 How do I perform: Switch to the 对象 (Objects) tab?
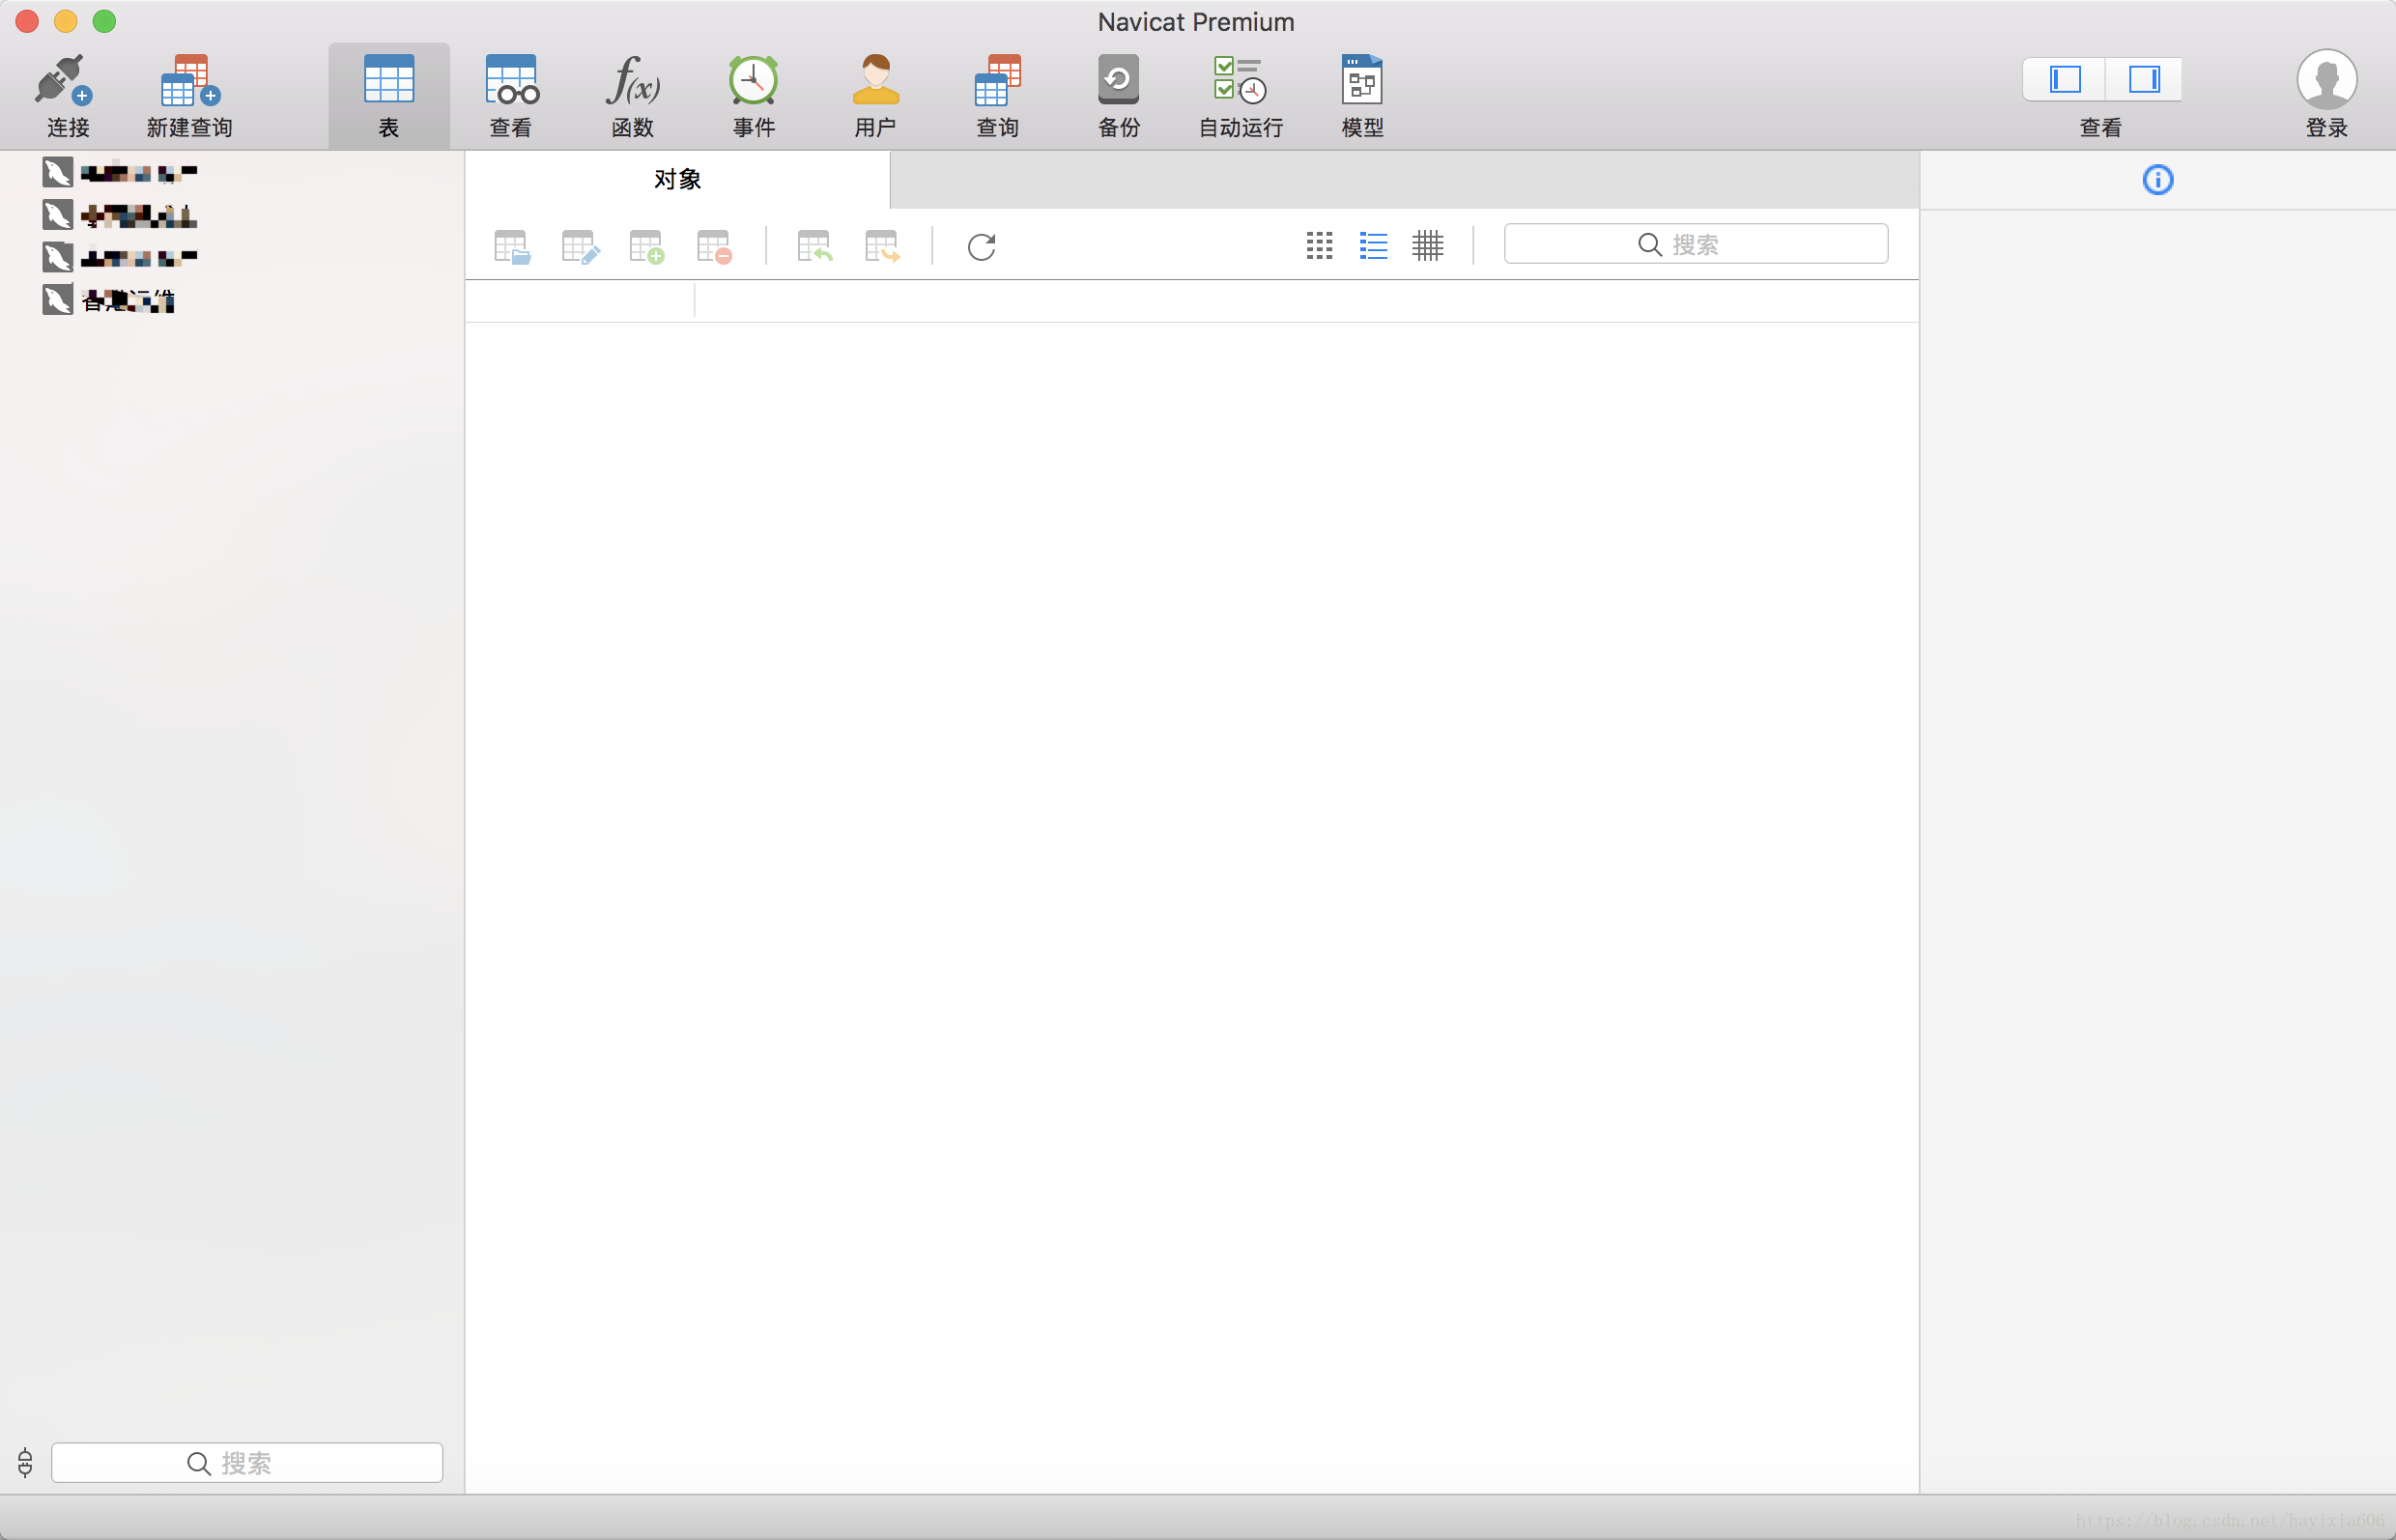pyautogui.click(x=677, y=180)
